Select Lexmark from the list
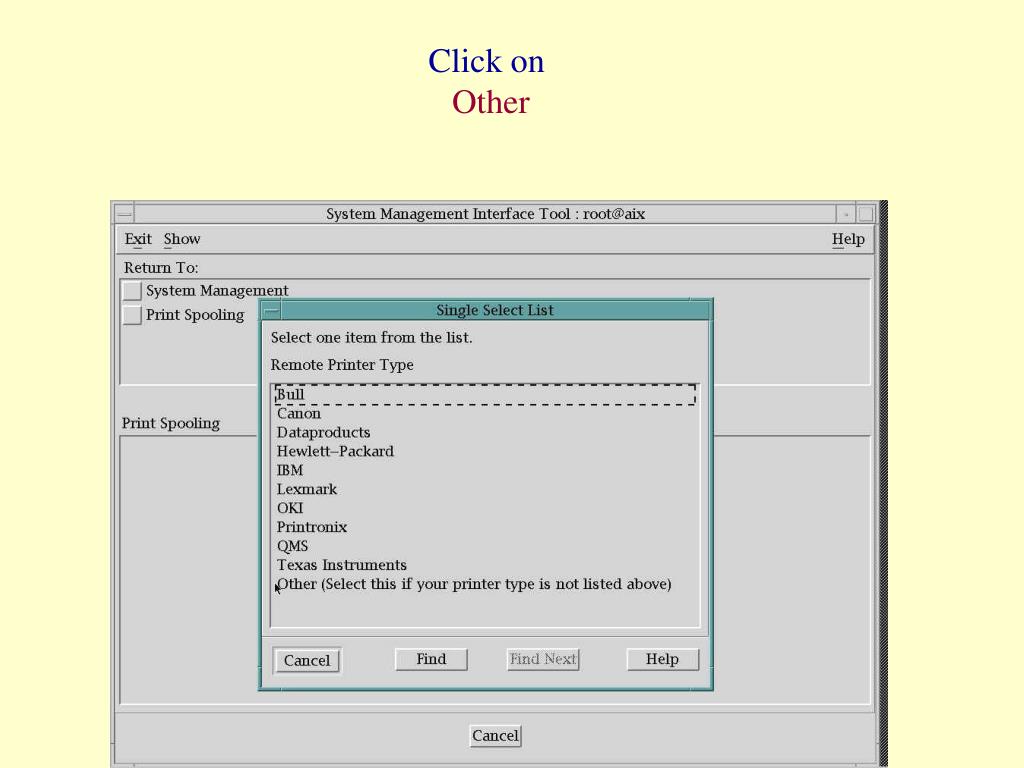 pos(307,489)
